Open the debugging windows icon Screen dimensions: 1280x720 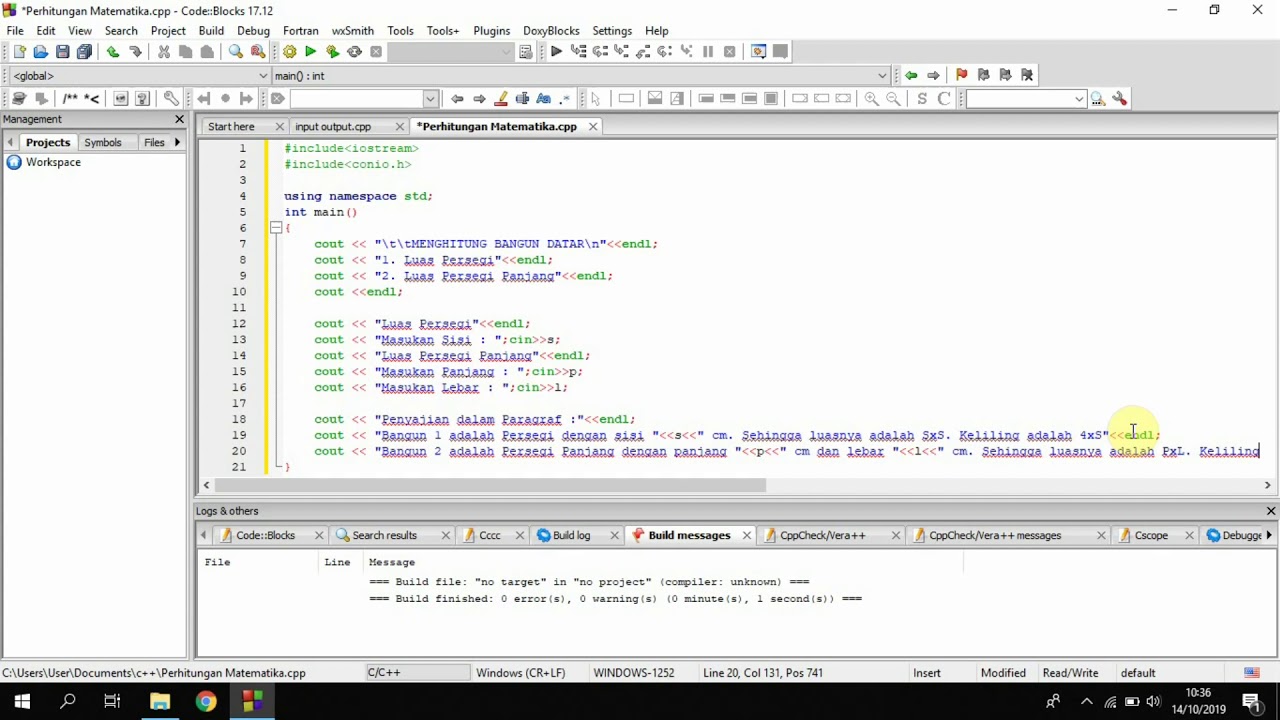[758, 52]
